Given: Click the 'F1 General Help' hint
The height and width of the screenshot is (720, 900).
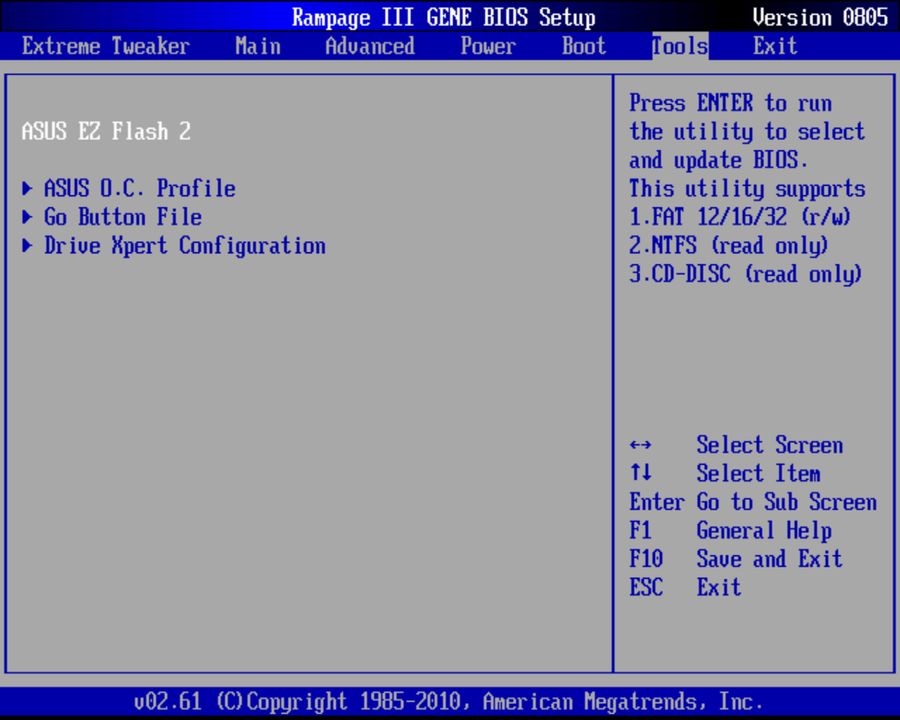Looking at the screenshot, I should (x=731, y=531).
